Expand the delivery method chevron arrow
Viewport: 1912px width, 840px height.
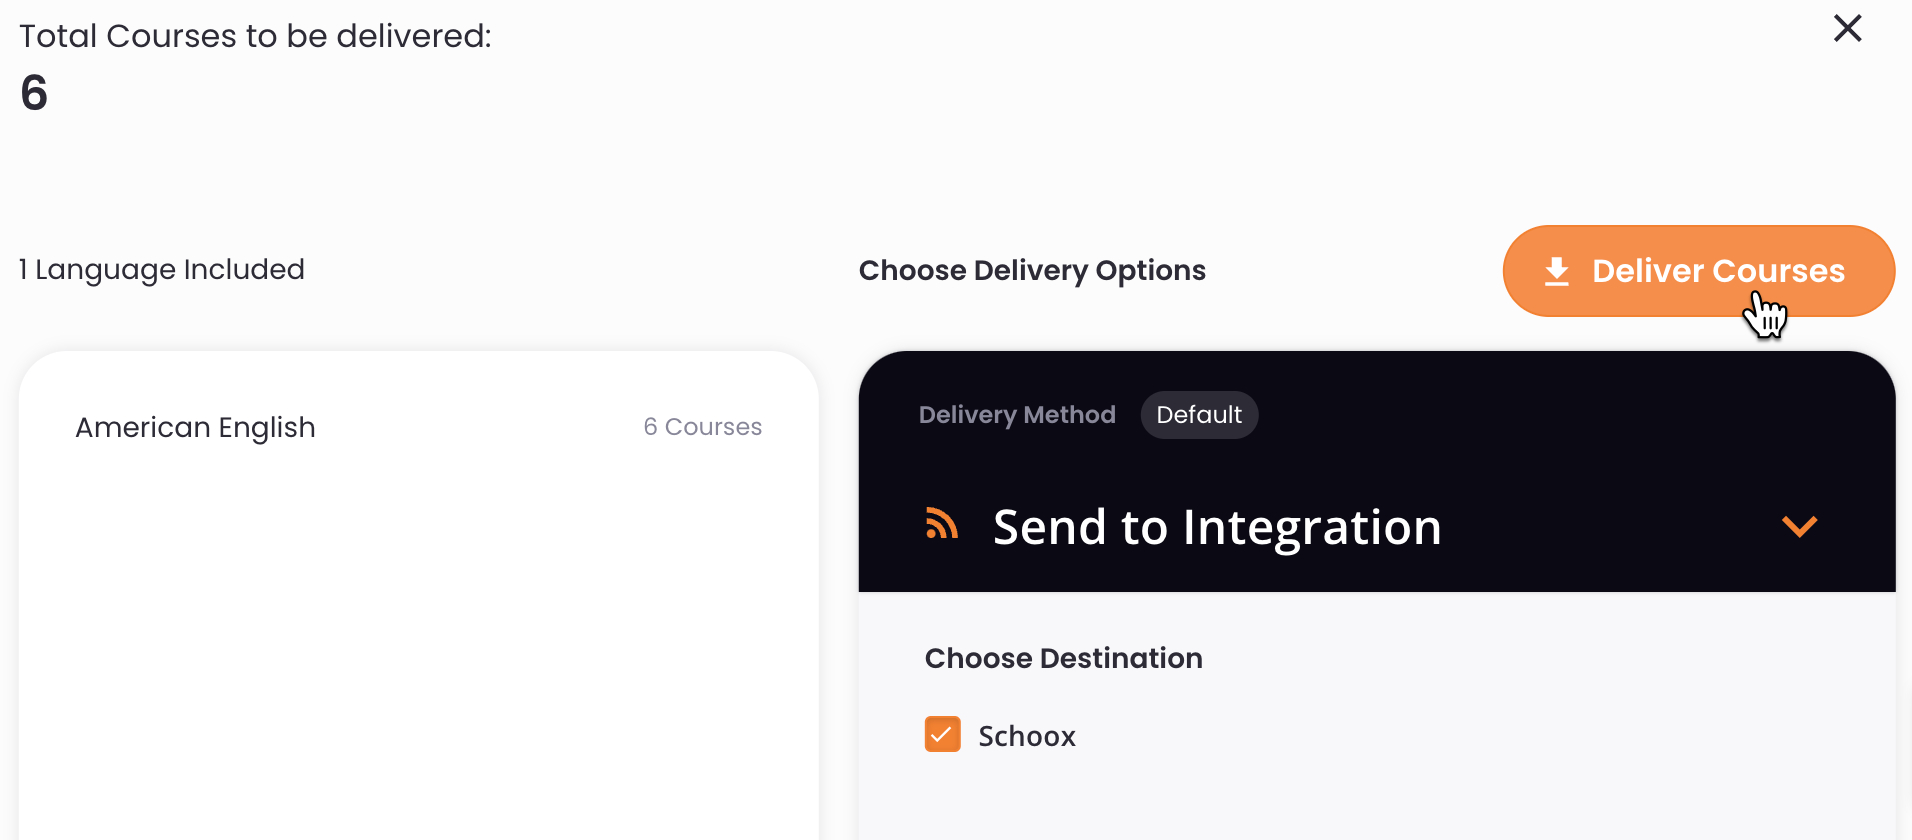[1799, 526]
